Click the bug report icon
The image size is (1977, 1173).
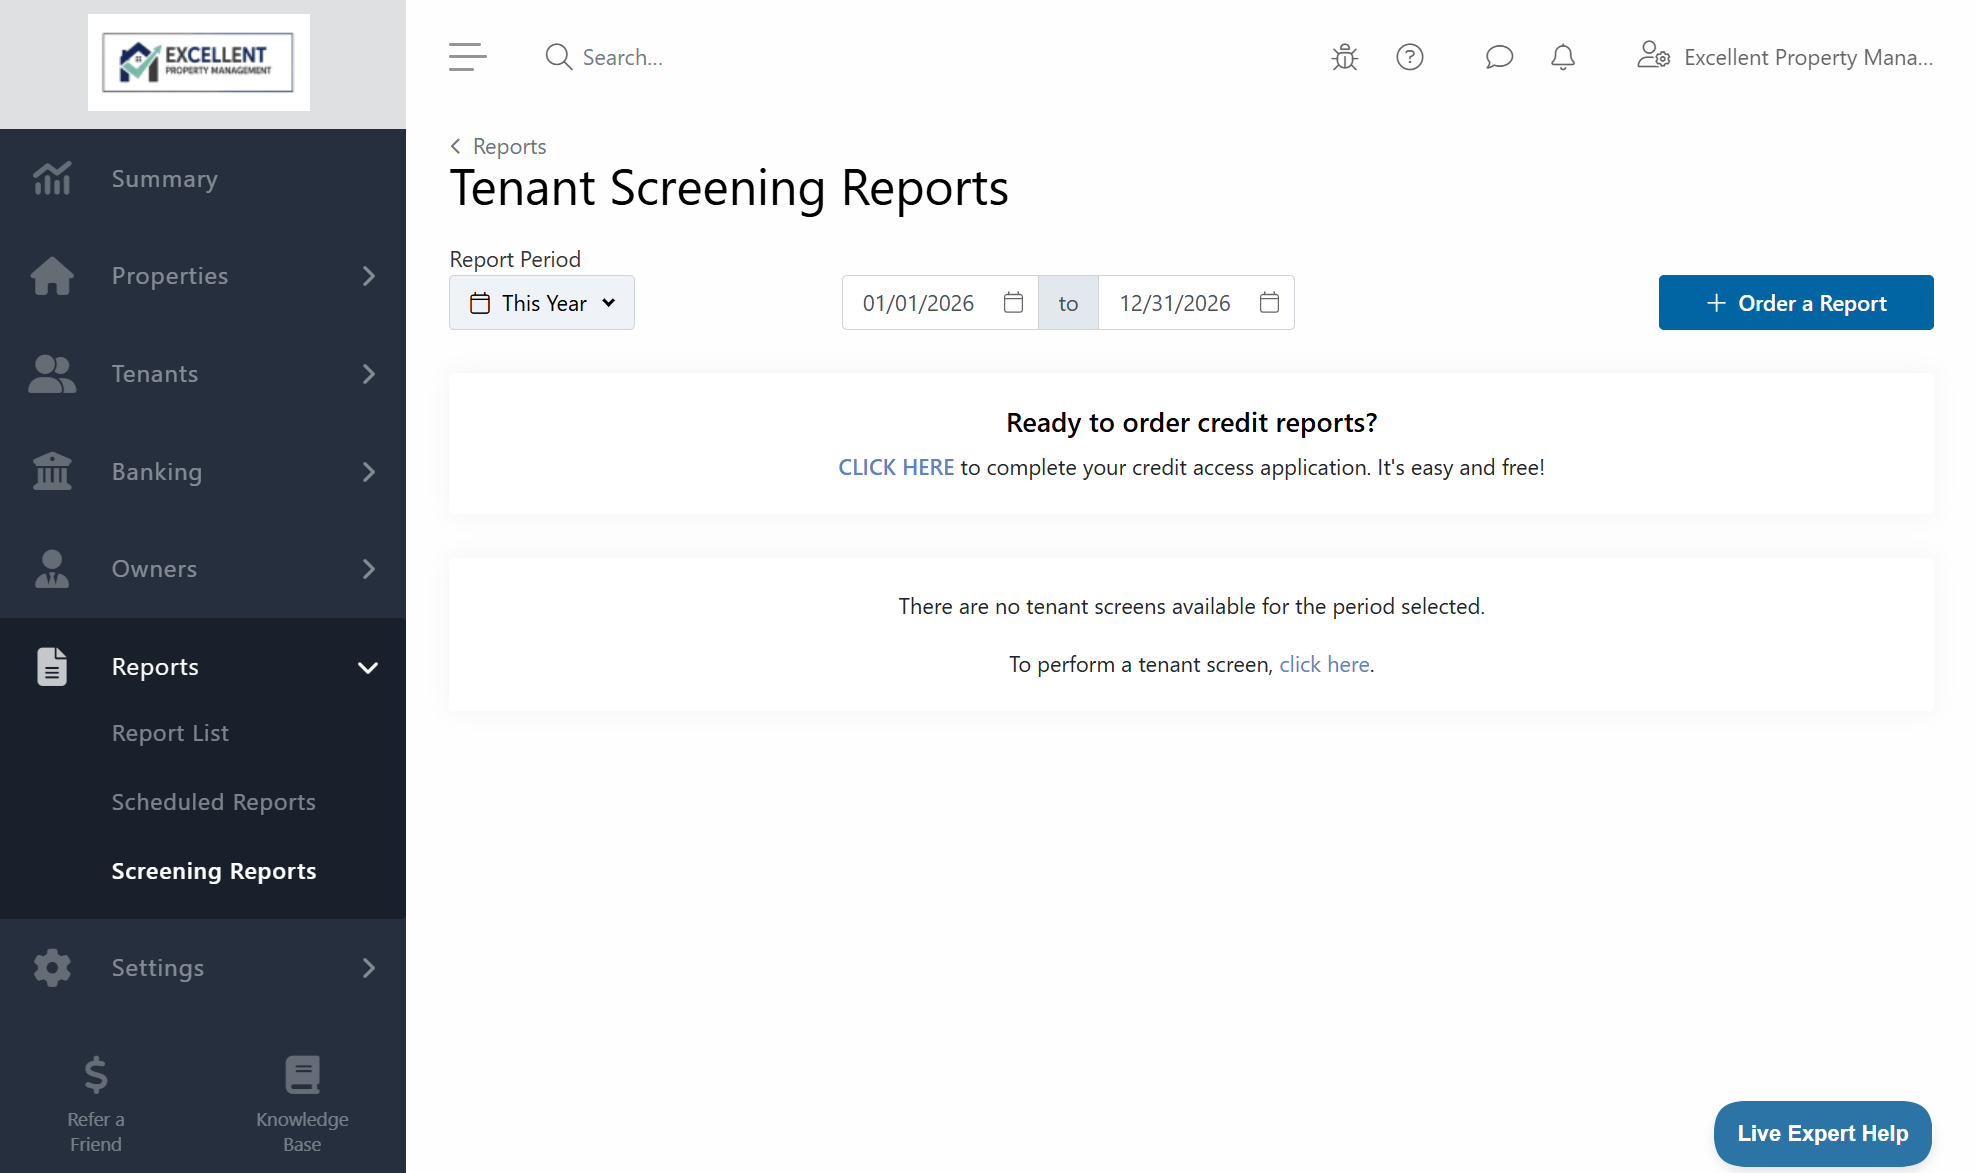point(1345,57)
